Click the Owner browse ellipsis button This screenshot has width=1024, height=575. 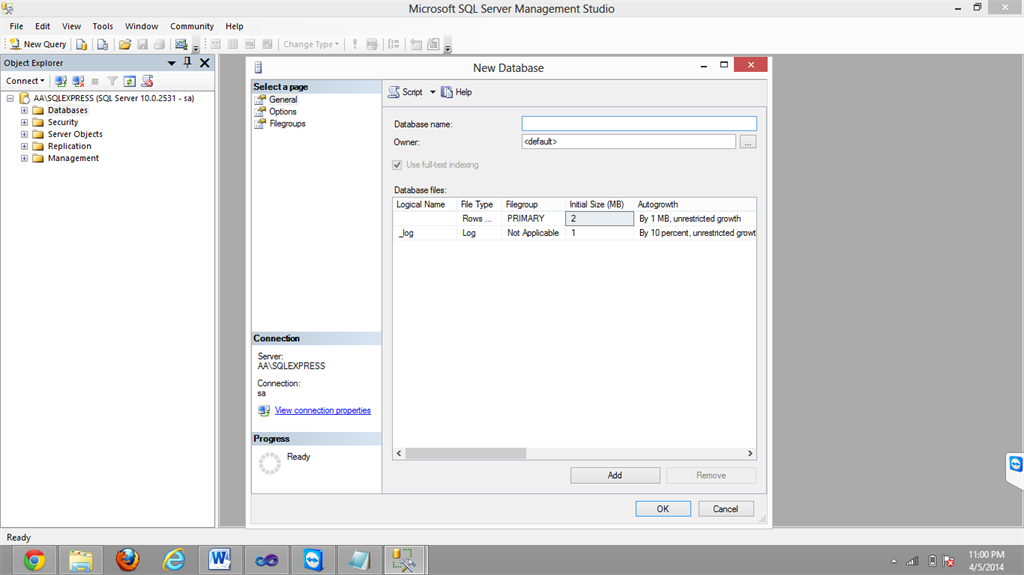point(748,142)
